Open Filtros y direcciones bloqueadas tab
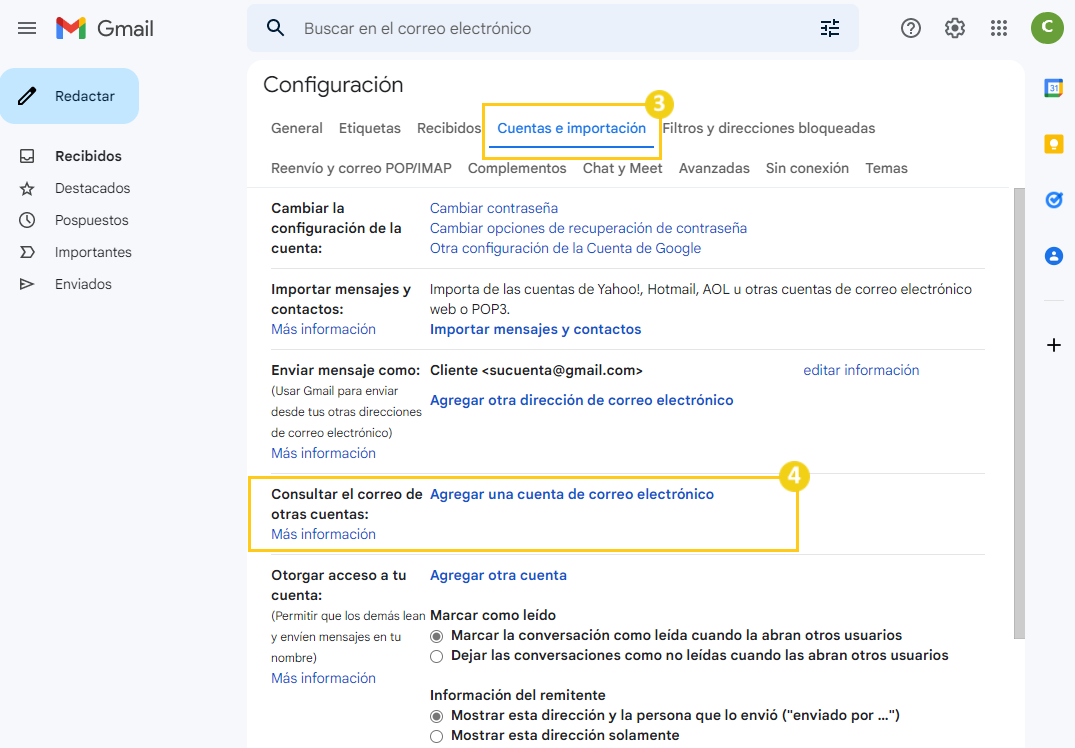Screen dimensions: 1075x748 [x=769, y=128]
